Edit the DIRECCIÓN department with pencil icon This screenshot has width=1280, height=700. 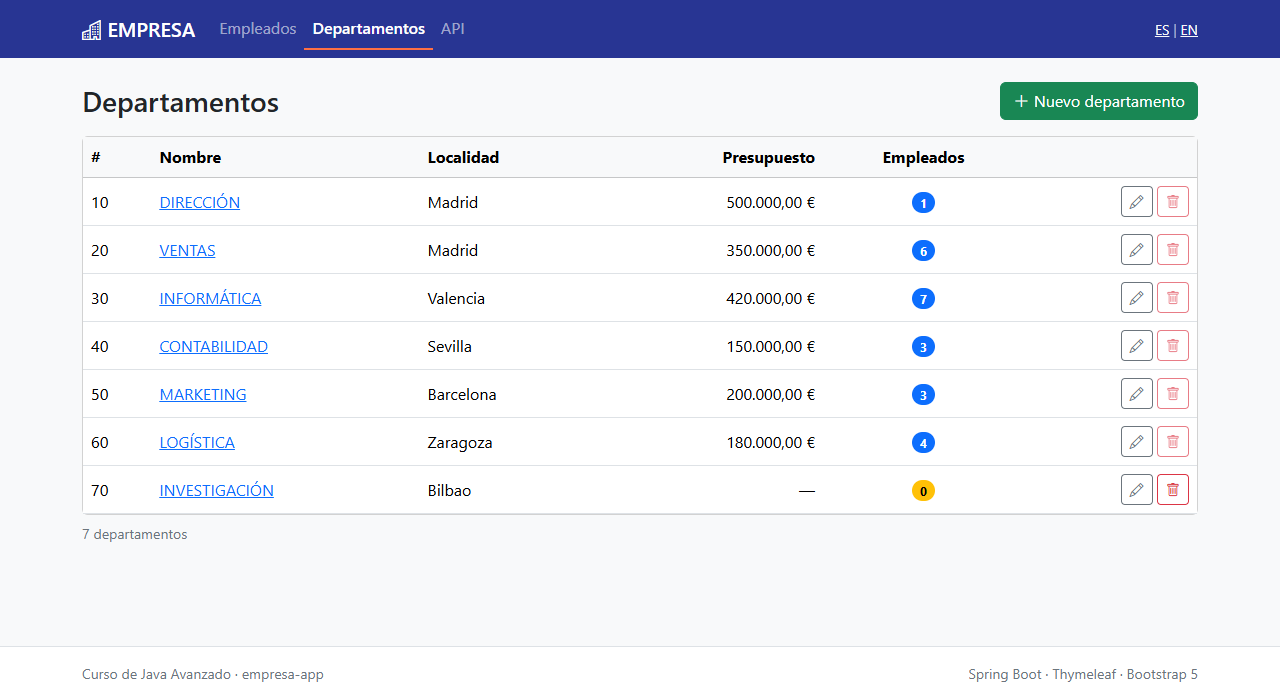pyautogui.click(x=1137, y=202)
